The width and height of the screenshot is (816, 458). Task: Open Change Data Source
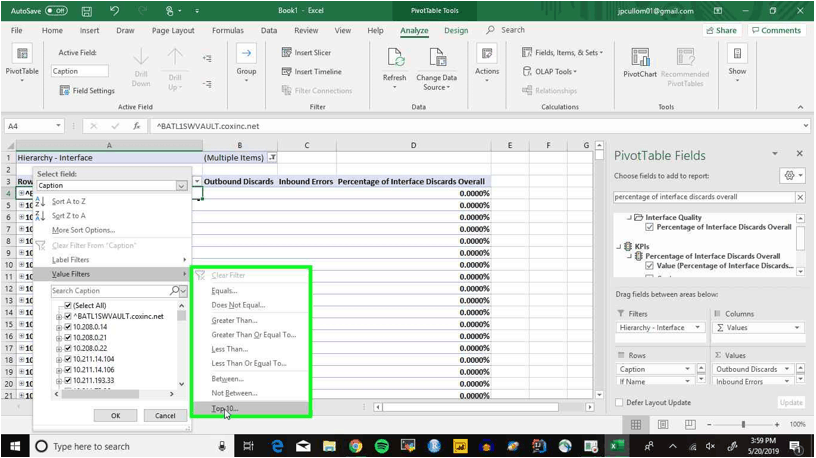(x=437, y=69)
